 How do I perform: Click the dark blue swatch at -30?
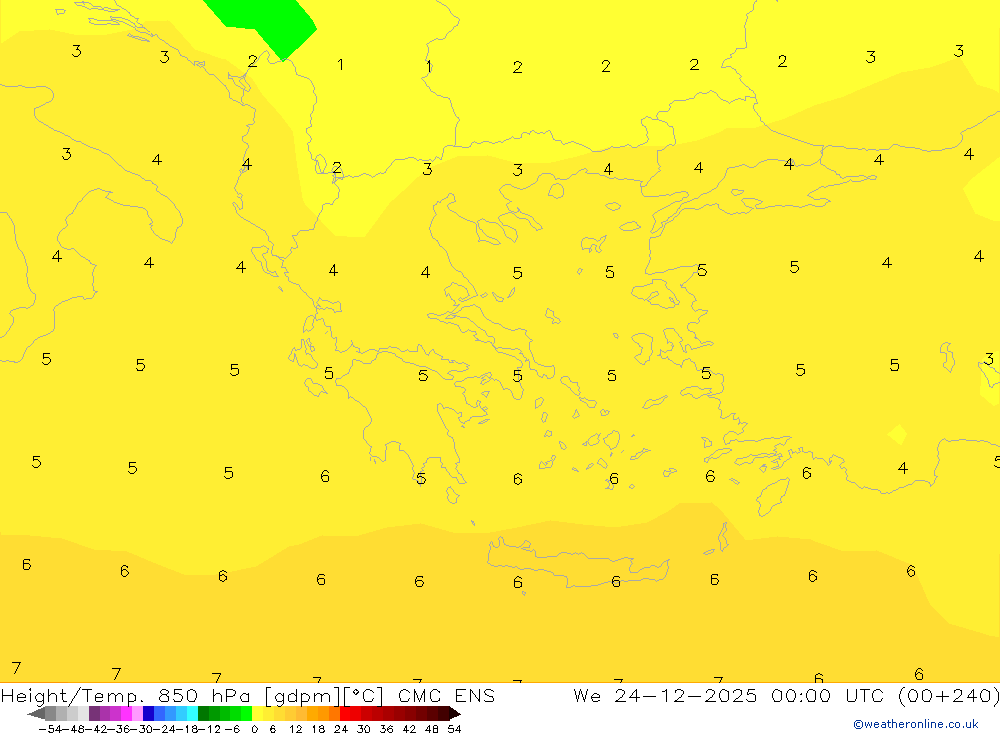(x=149, y=714)
